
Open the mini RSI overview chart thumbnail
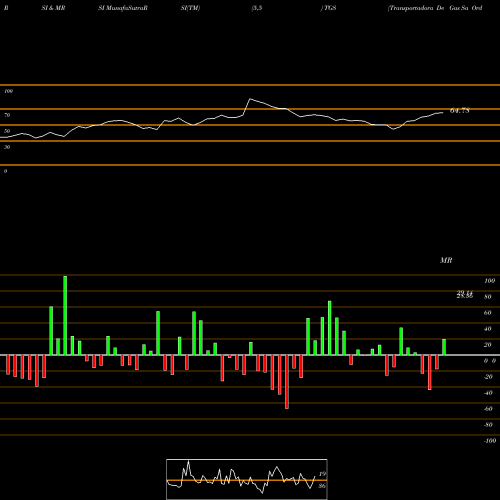pos(247,479)
